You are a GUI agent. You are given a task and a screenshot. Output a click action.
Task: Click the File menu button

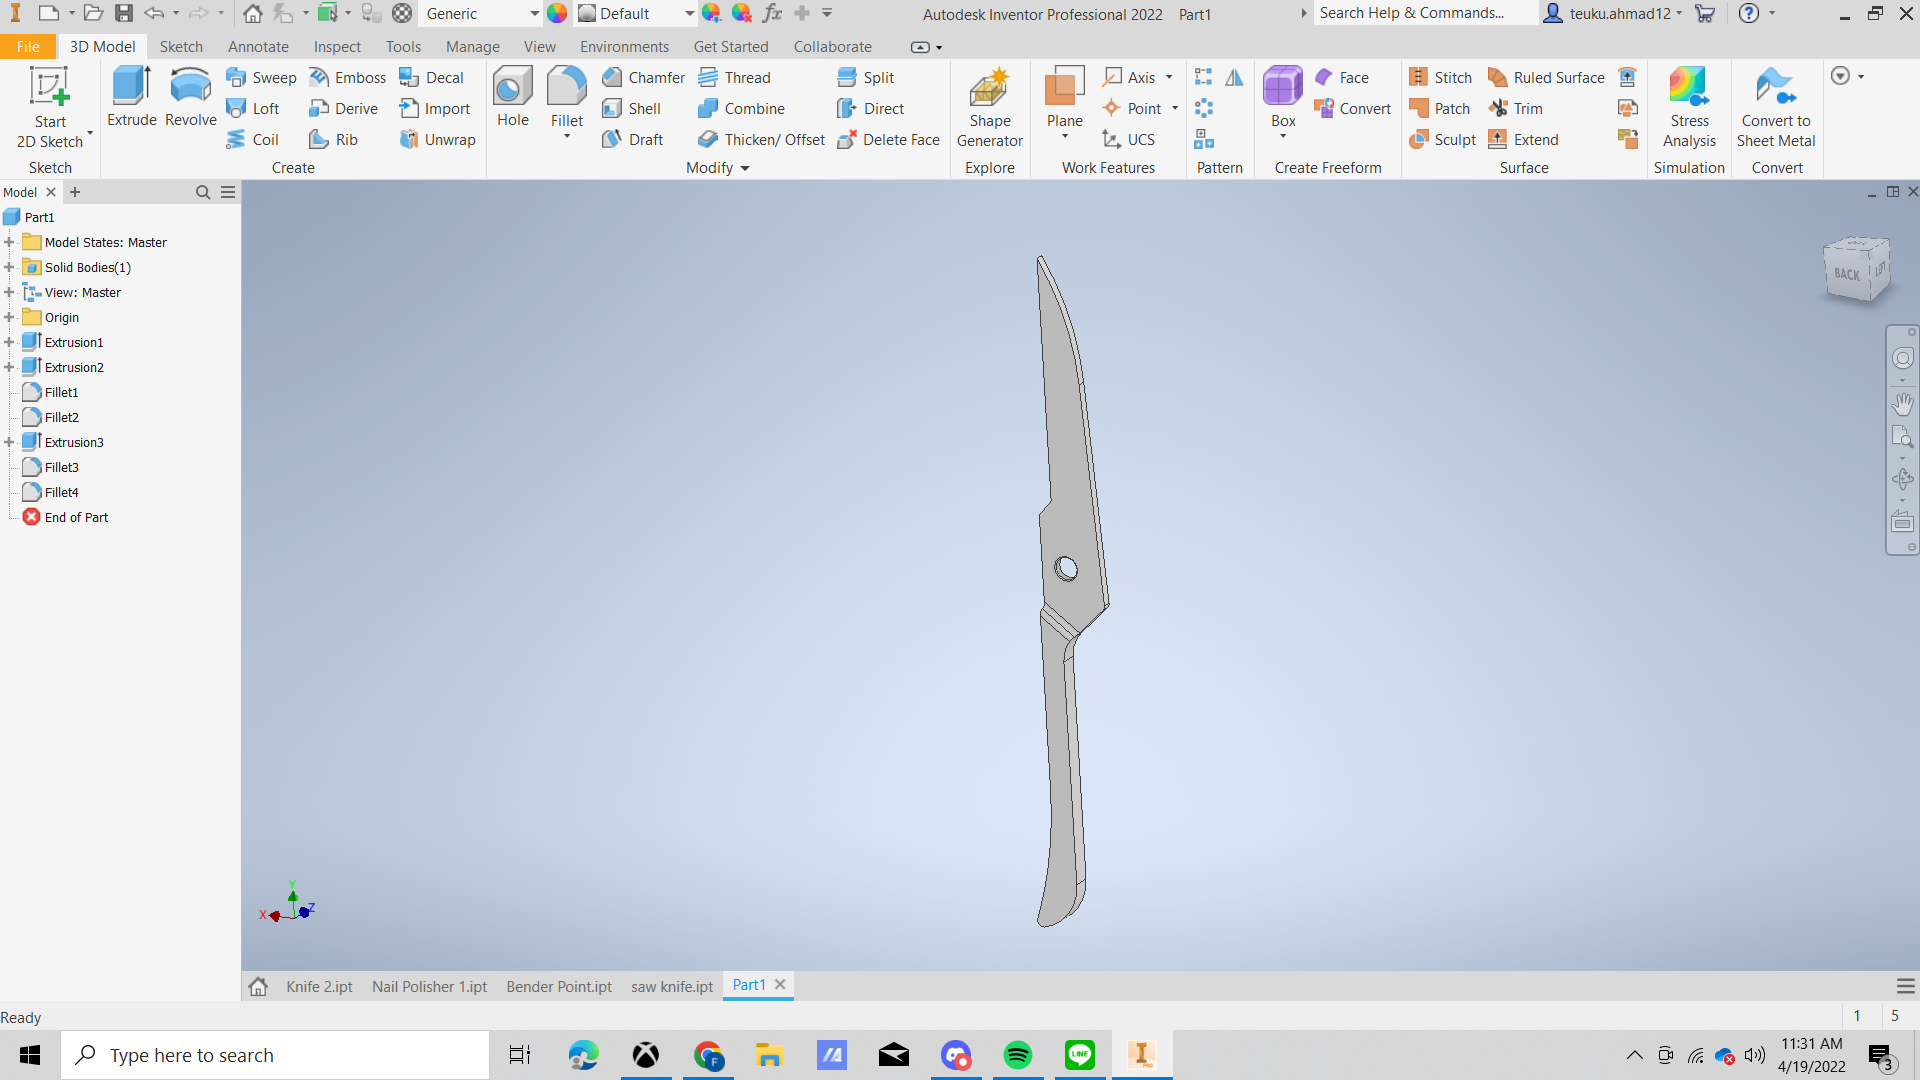click(28, 46)
